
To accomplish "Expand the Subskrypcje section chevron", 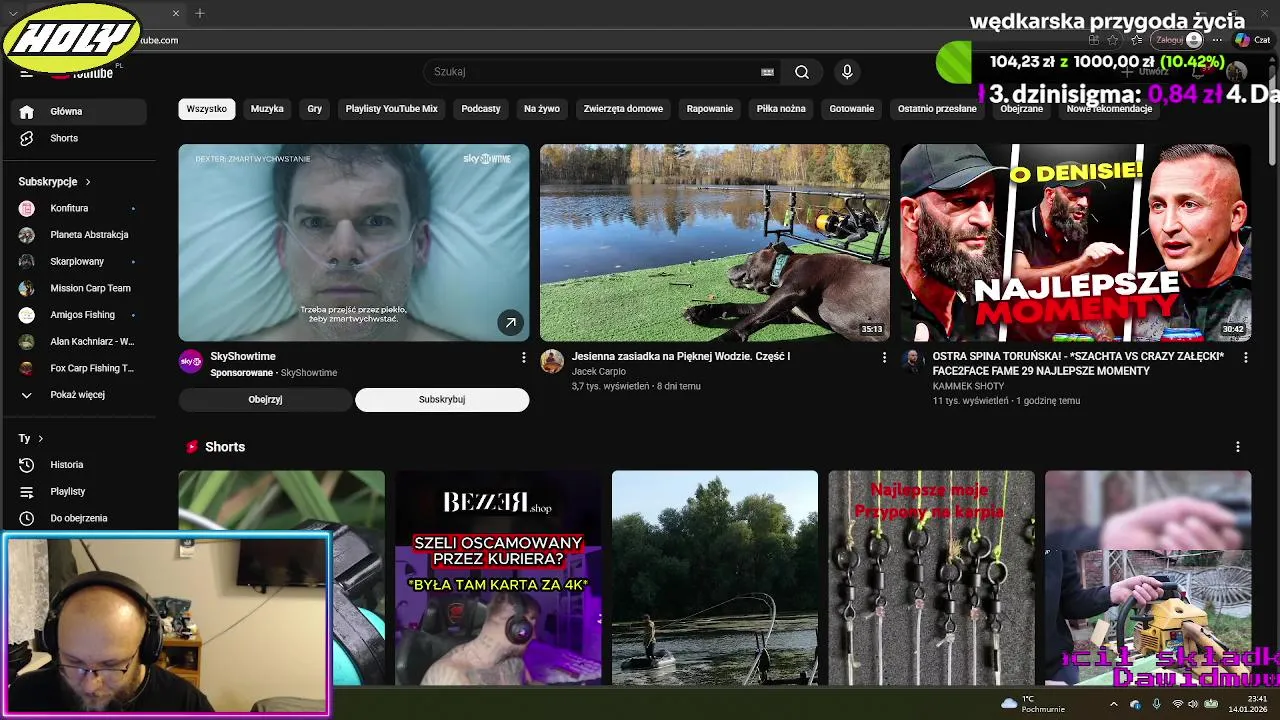I will pos(88,182).
